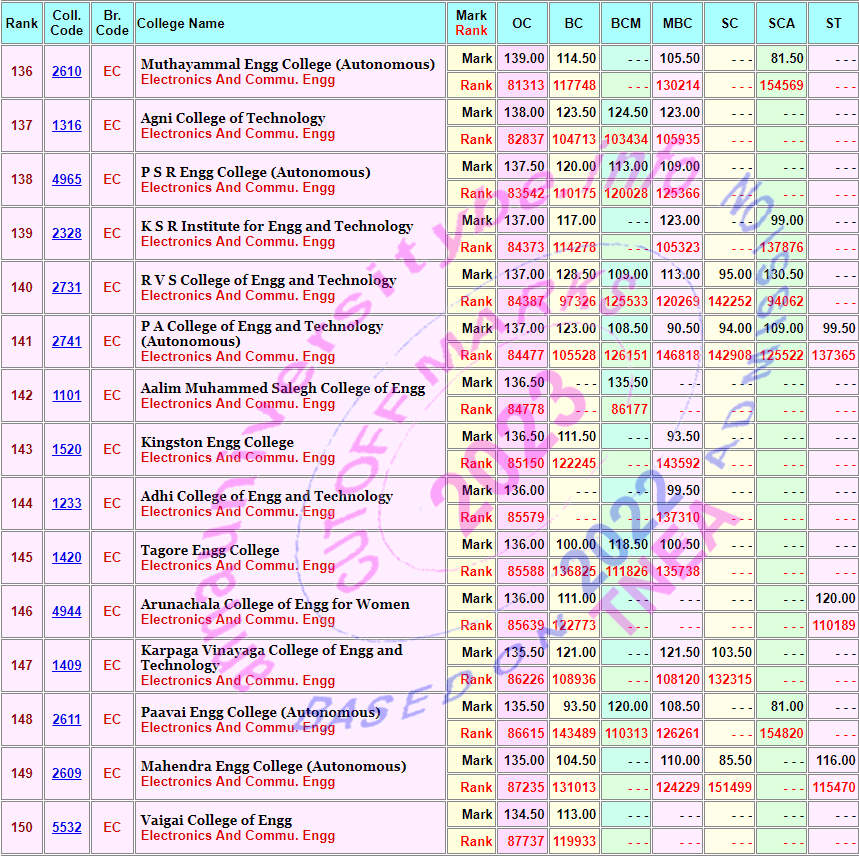This screenshot has height=856, width=859.
Task: Open college code 2610 link
Action: tap(67, 72)
